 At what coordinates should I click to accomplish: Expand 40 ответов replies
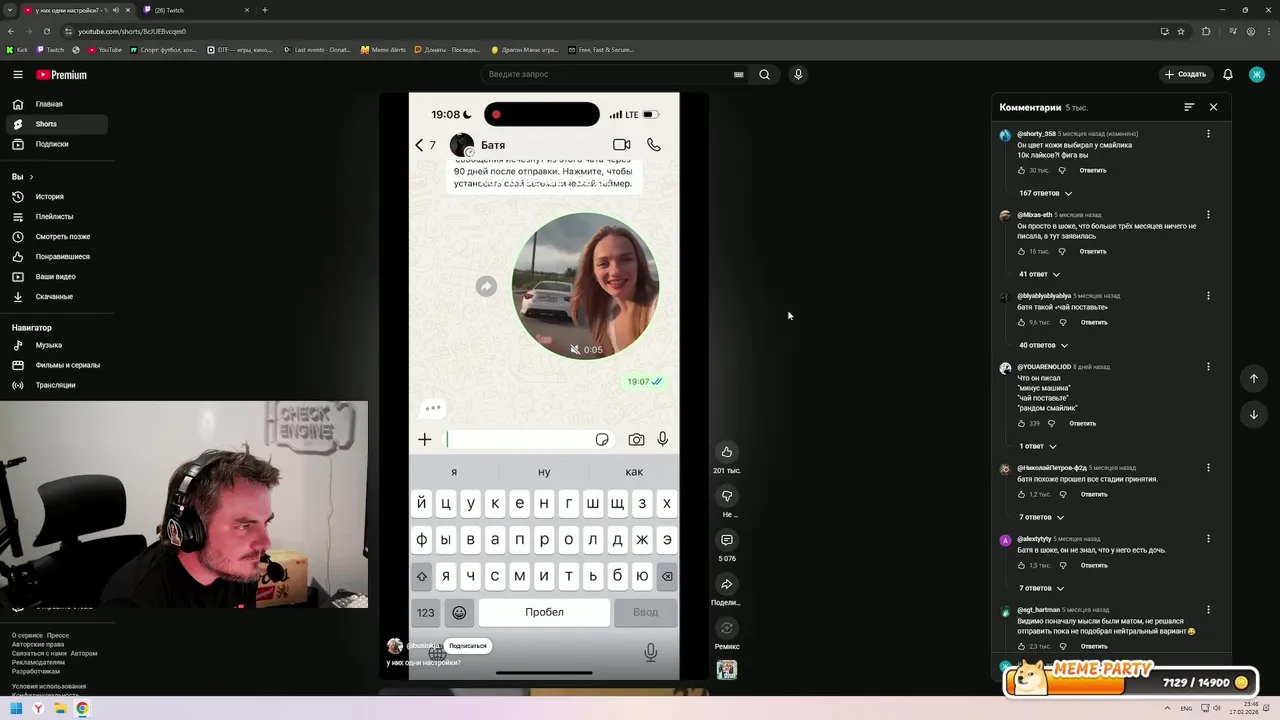pos(1043,345)
